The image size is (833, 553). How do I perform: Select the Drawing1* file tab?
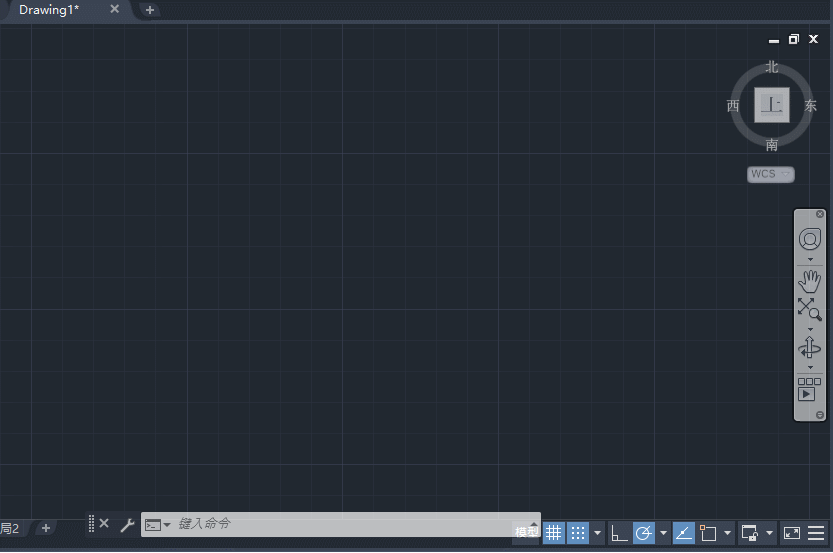49,10
